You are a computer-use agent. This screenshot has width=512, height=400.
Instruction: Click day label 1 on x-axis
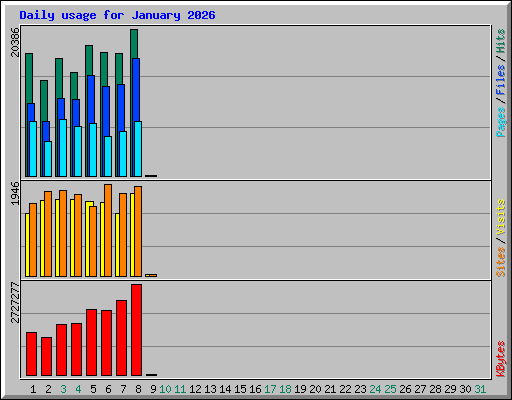click(x=33, y=389)
